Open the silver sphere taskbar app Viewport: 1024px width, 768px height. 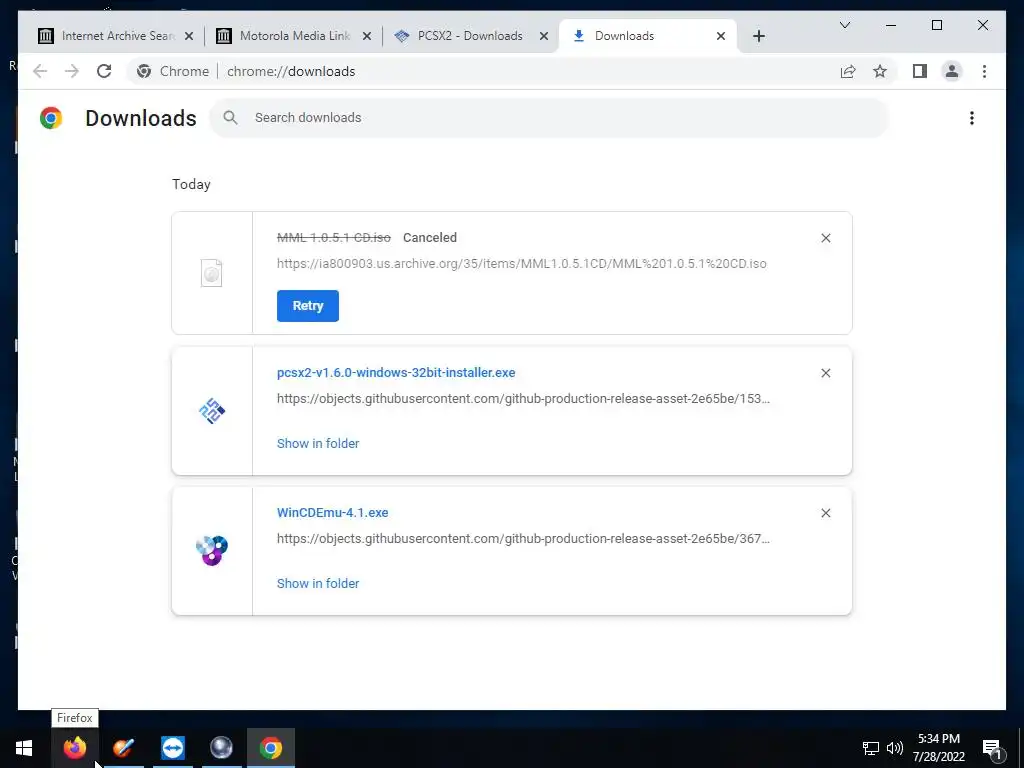(x=221, y=748)
